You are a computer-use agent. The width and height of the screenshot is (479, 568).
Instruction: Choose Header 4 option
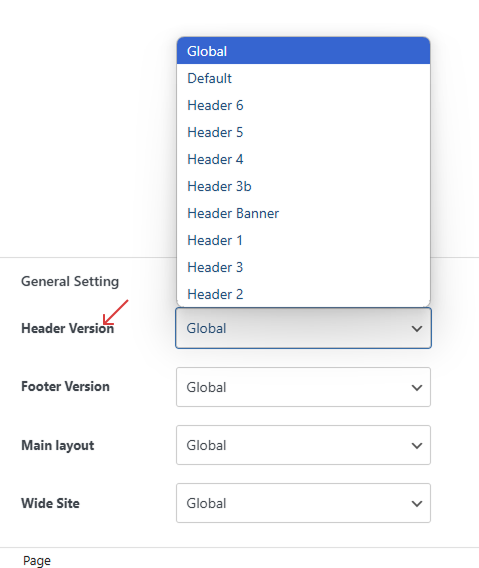click(303, 159)
